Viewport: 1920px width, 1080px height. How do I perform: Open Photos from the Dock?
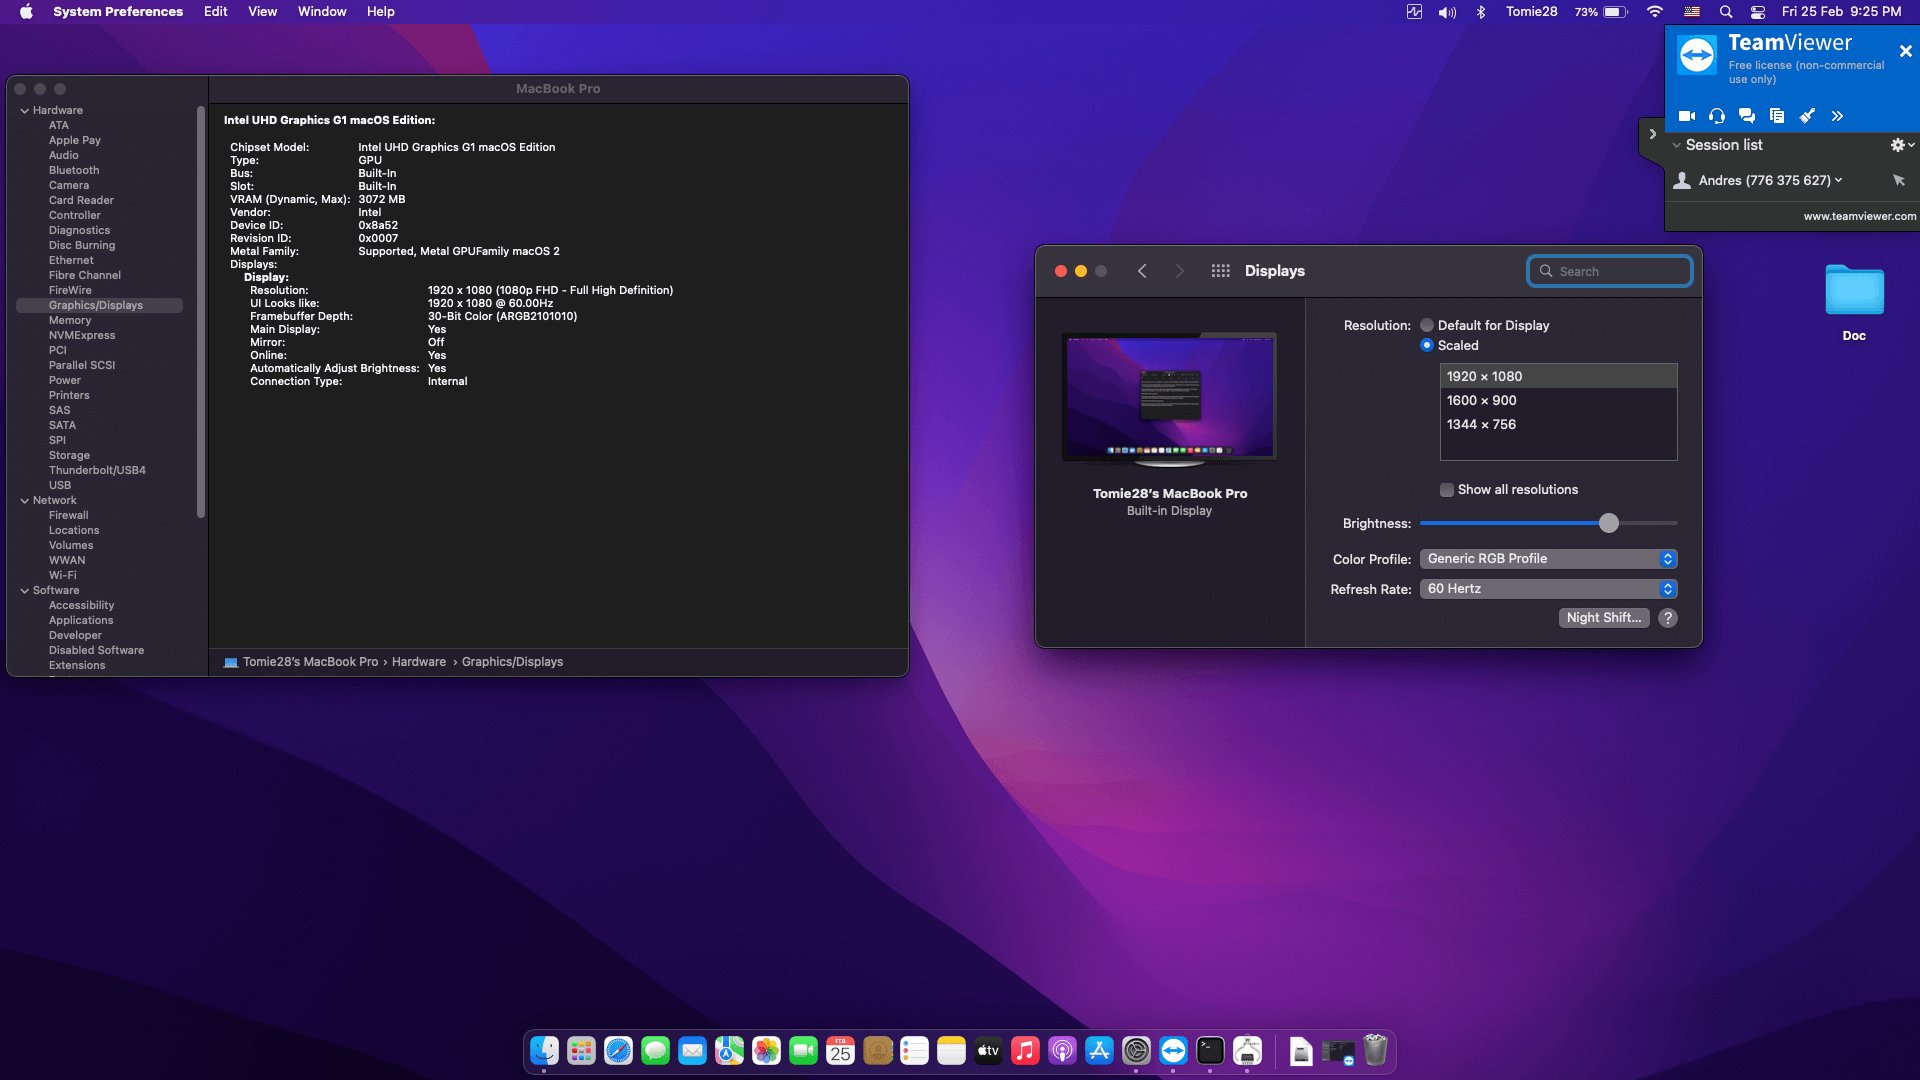766,1051
